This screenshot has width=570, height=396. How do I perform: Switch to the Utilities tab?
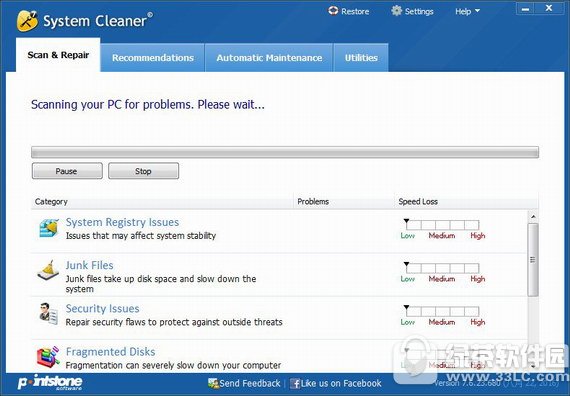click(361, 58)
